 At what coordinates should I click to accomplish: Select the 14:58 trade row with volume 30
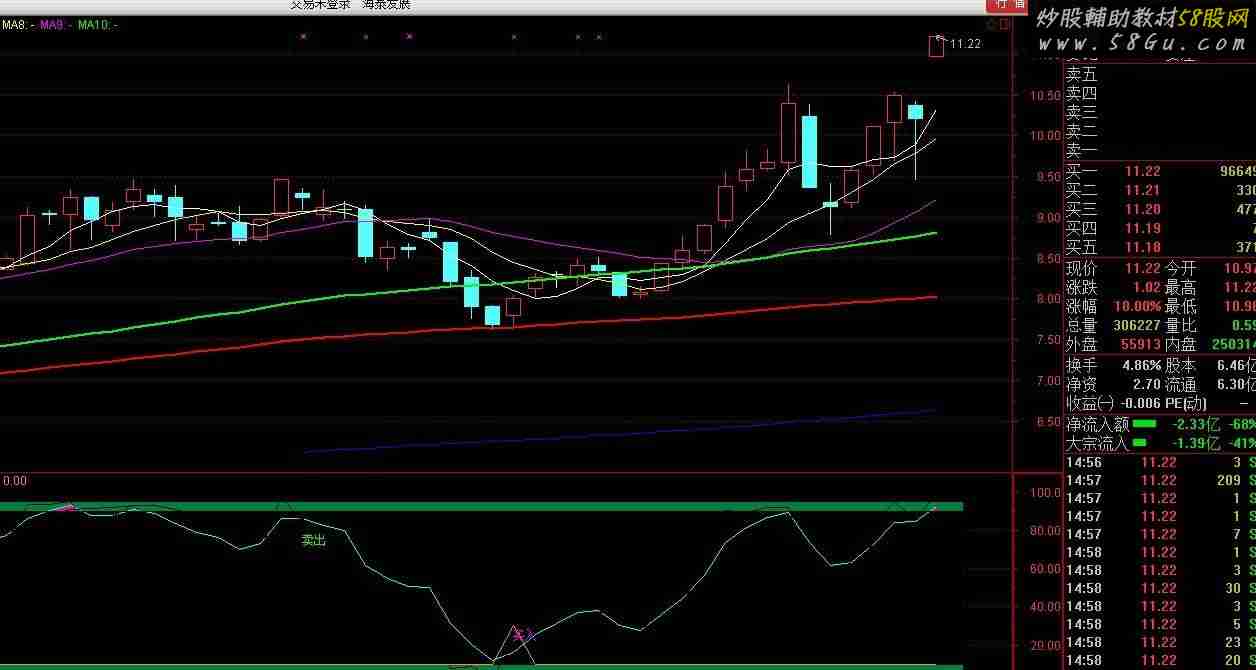pyautogui.click(x=1159, y=588)
